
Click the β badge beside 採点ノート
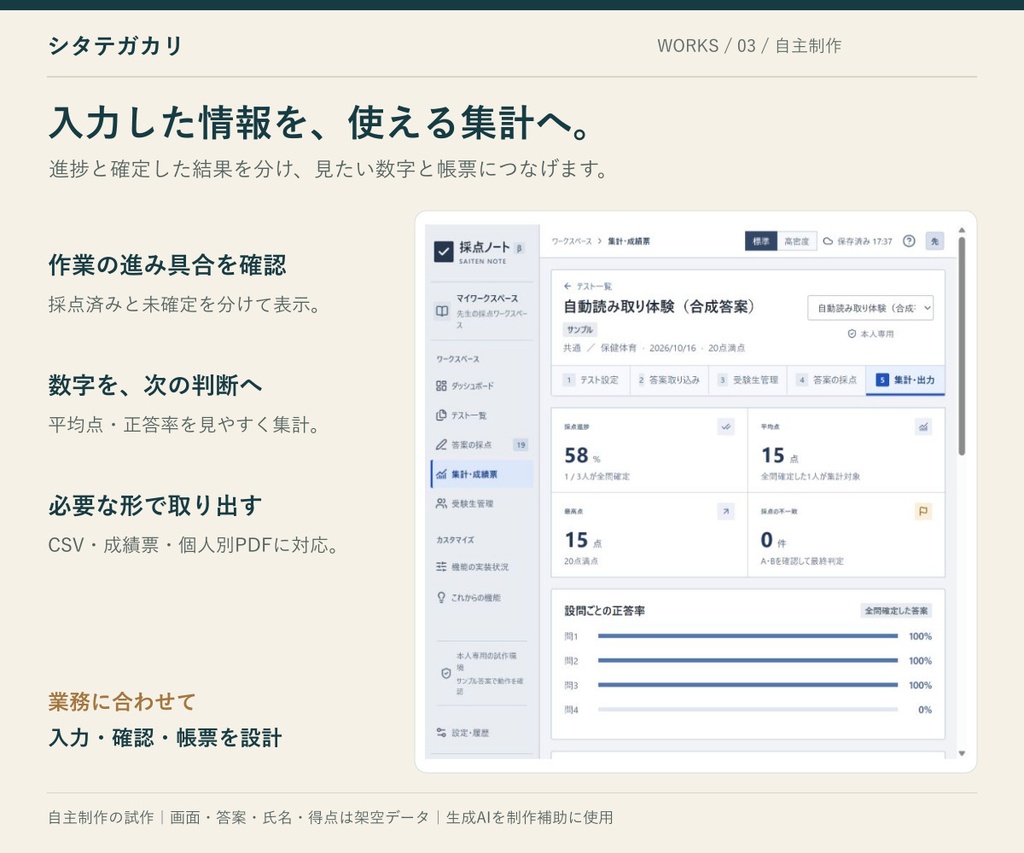click(519, 248)
